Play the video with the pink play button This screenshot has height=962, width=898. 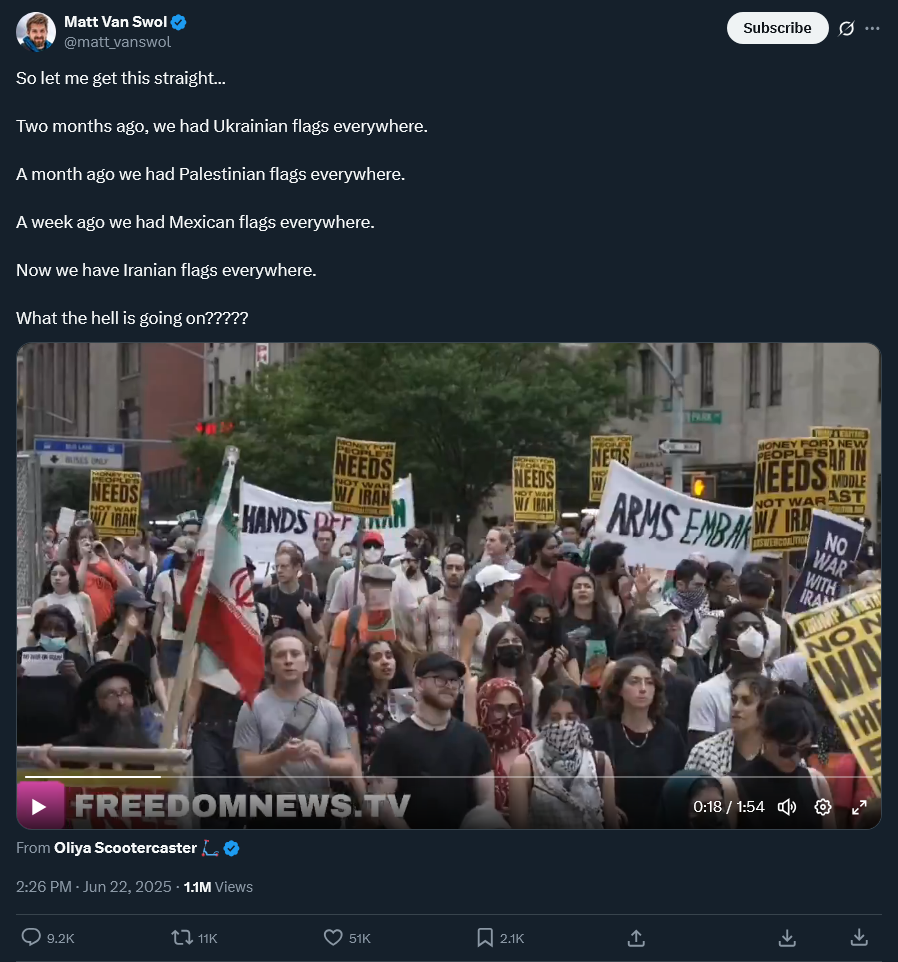39,806
